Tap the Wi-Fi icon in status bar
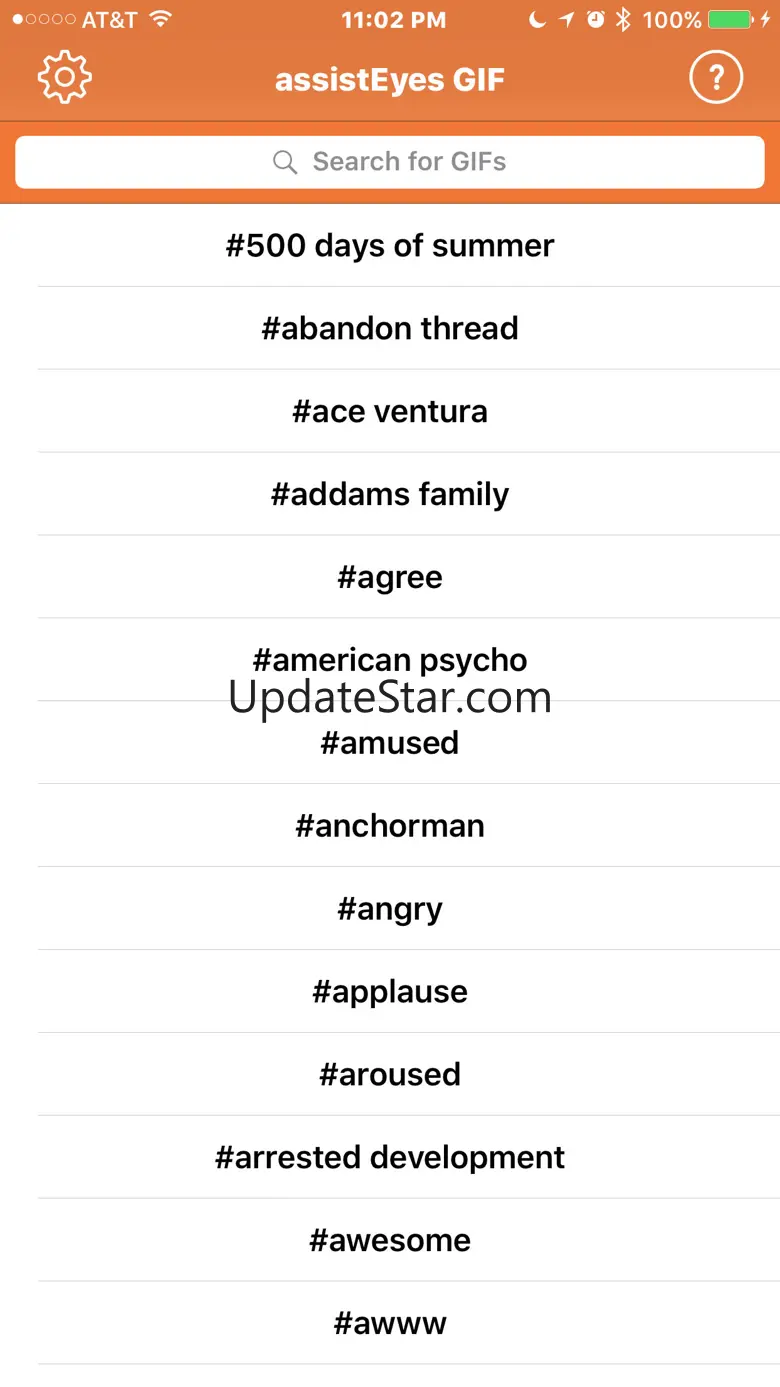The height and width of the screenshot is (1387, 780). [159, 19]
